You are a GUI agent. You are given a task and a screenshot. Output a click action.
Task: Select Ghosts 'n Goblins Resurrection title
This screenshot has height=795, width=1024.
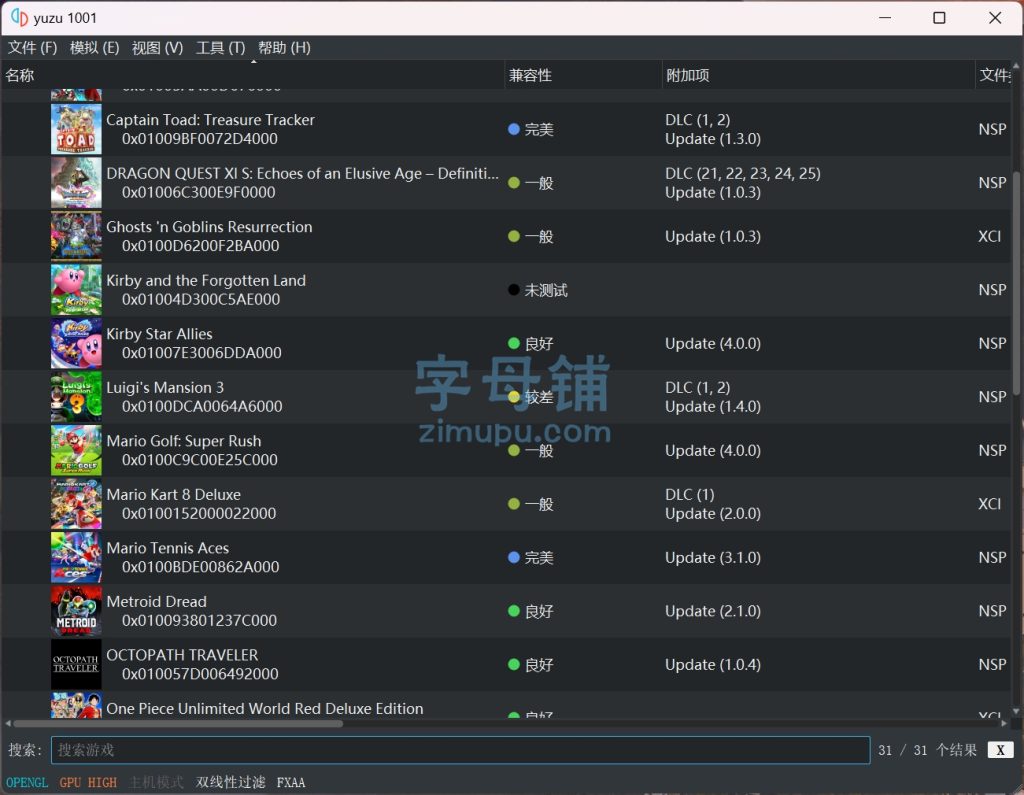[209, 227]
